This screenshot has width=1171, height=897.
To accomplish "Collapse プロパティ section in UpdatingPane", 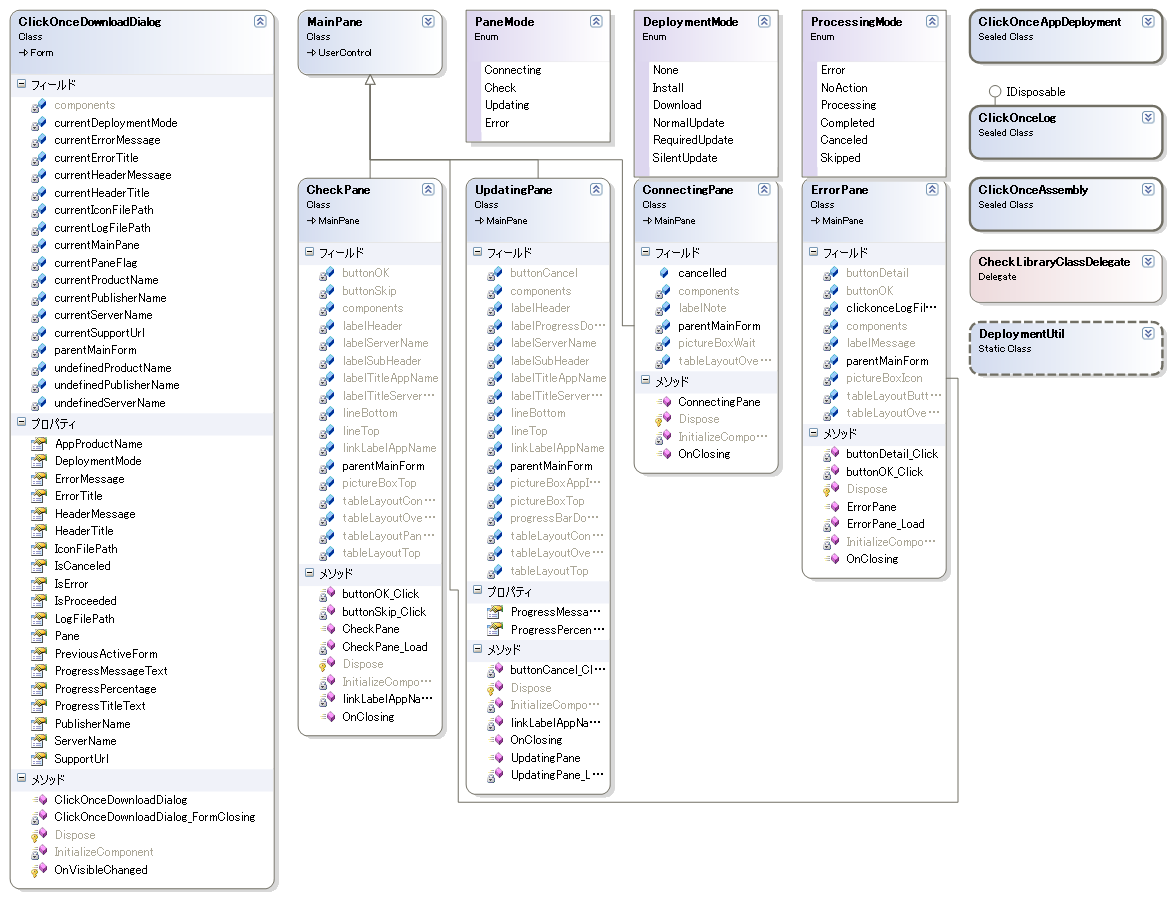I will pos(477,591).
